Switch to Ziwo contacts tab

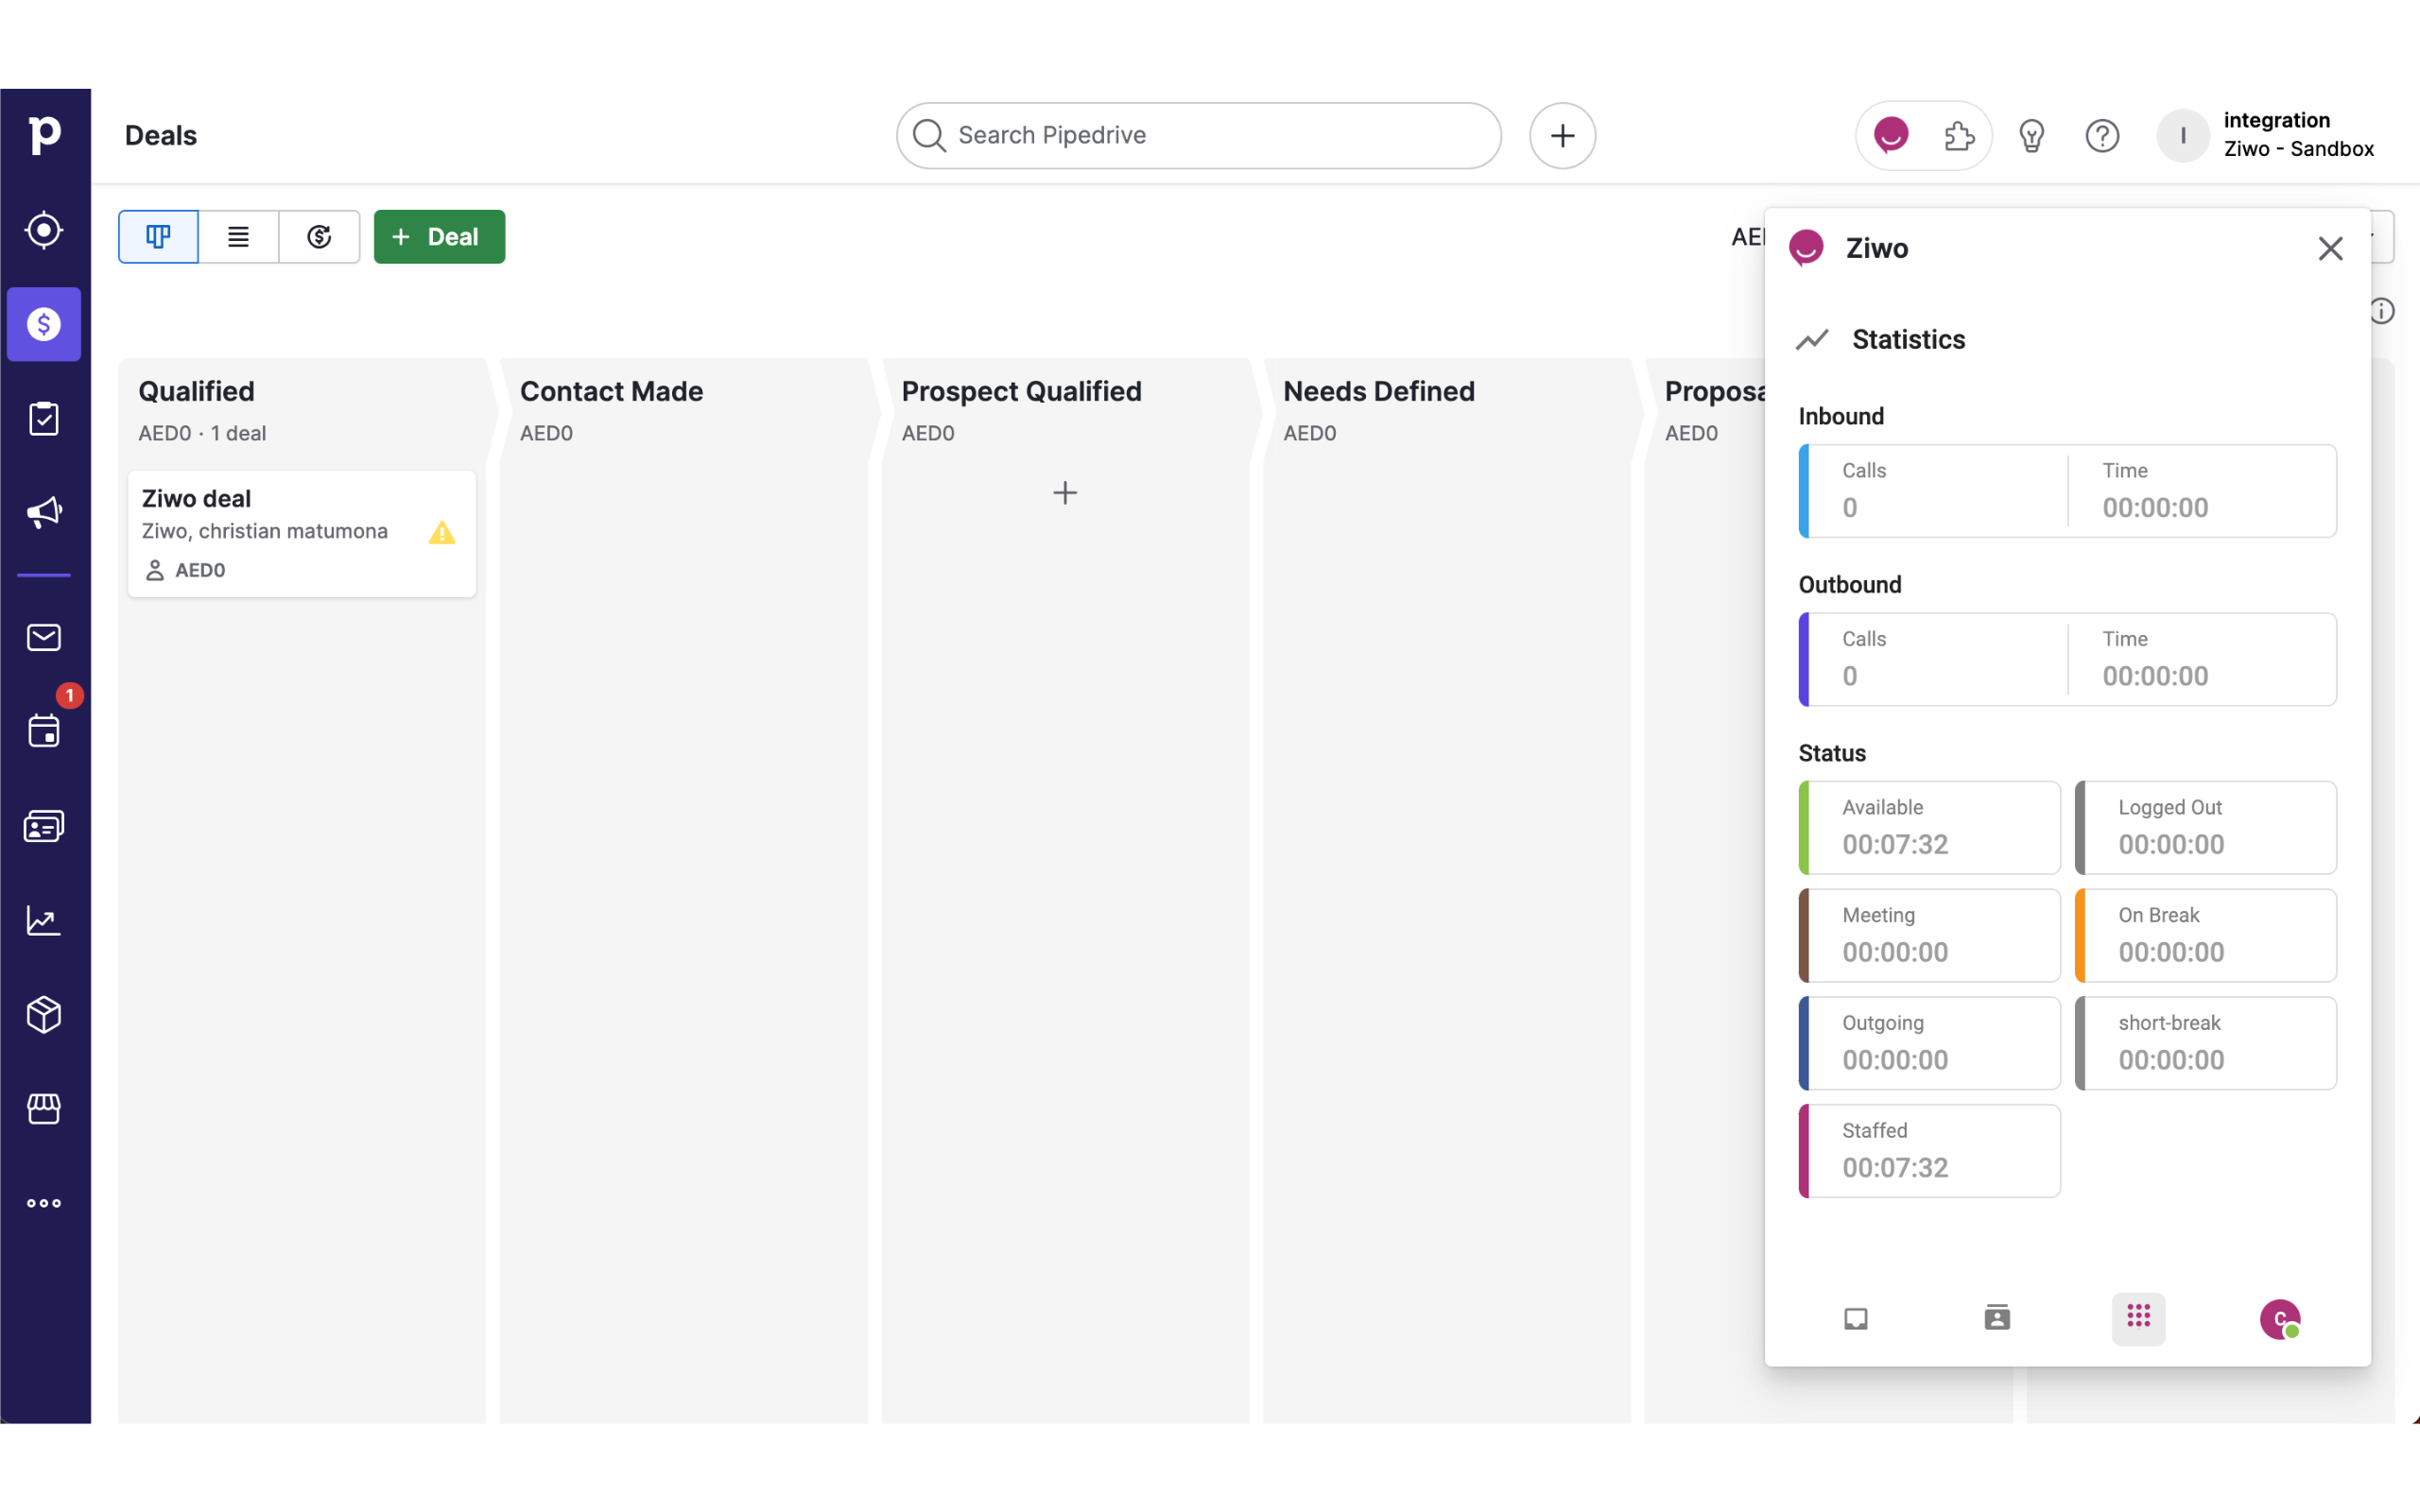click(x=1997, y=1318)
